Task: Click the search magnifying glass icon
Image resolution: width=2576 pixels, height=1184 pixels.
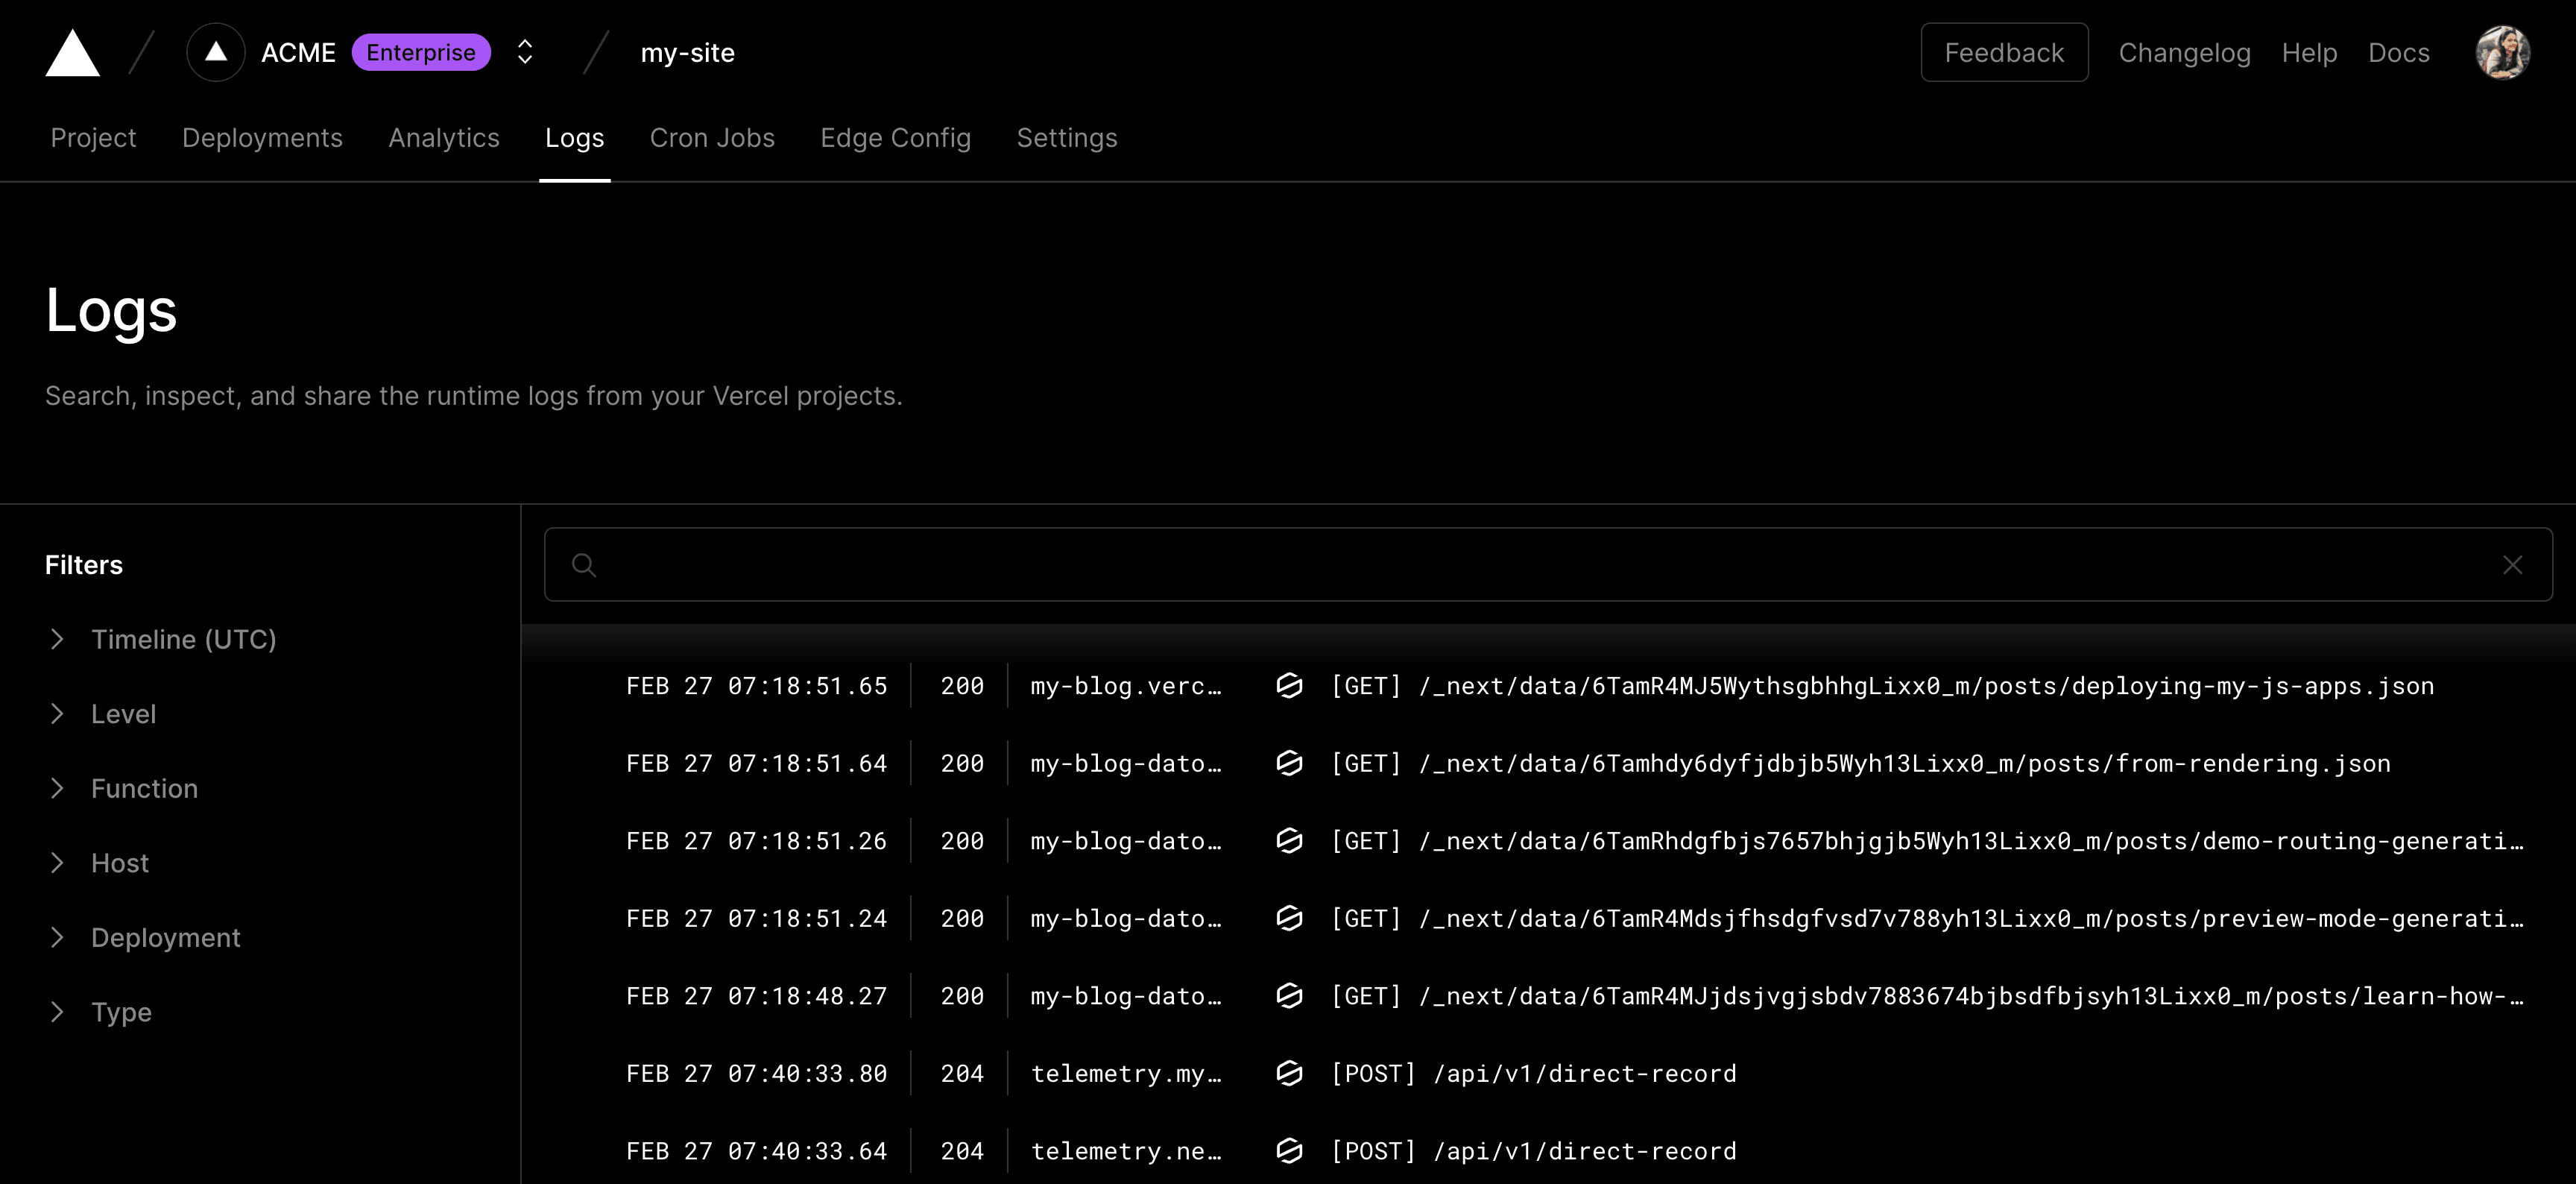Action: point(585,564)
